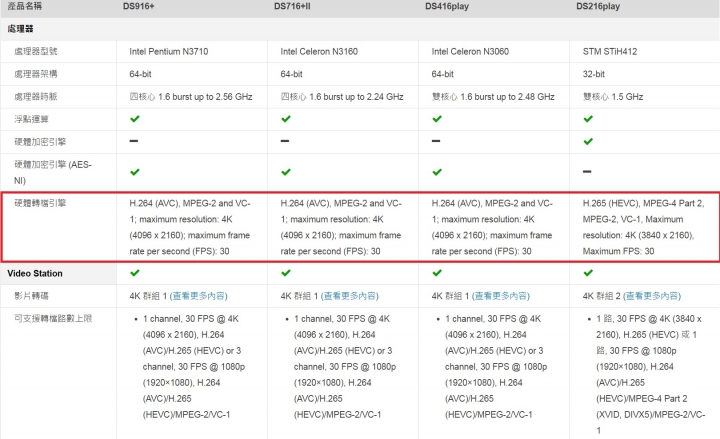Select the DS716+II column header
Image resolution: width=720 pixels, height=439 pixels.
coord(292,6)
